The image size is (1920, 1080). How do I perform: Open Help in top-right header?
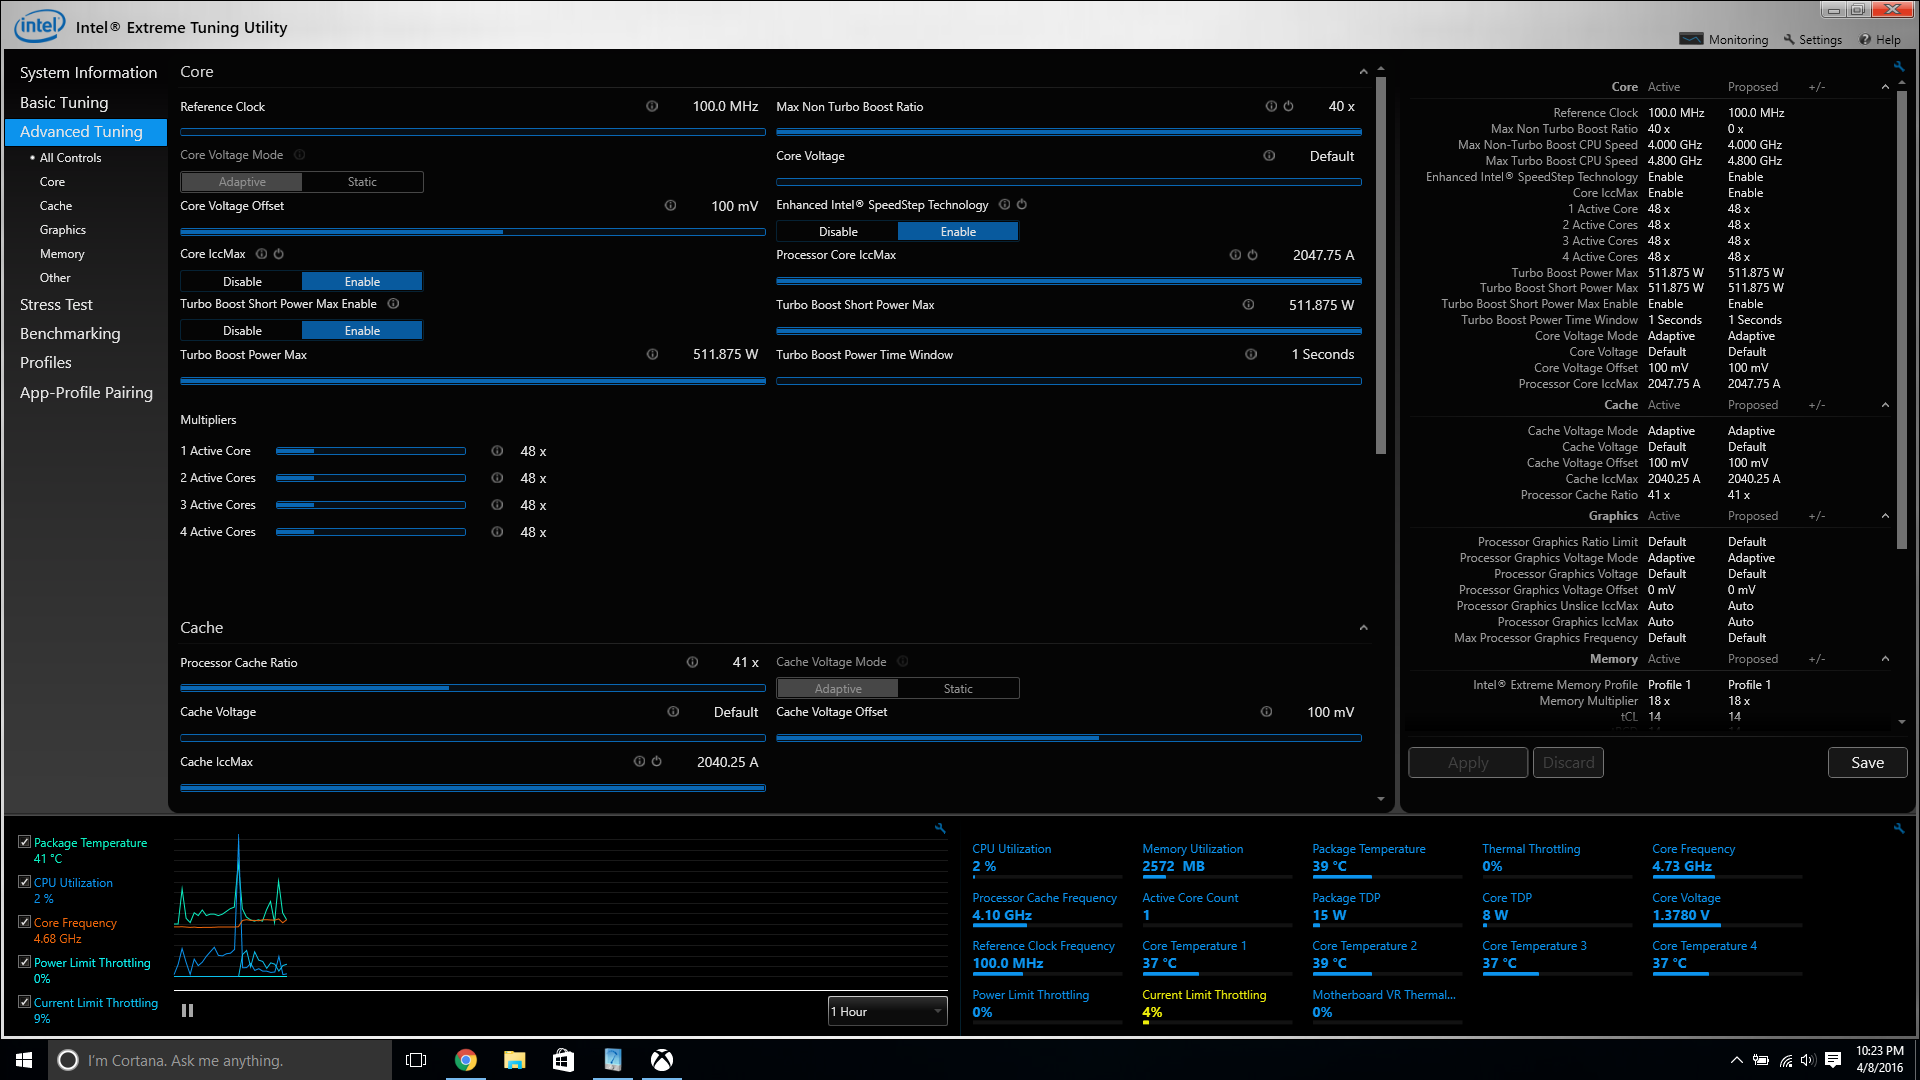click(x=1880, y=40)
